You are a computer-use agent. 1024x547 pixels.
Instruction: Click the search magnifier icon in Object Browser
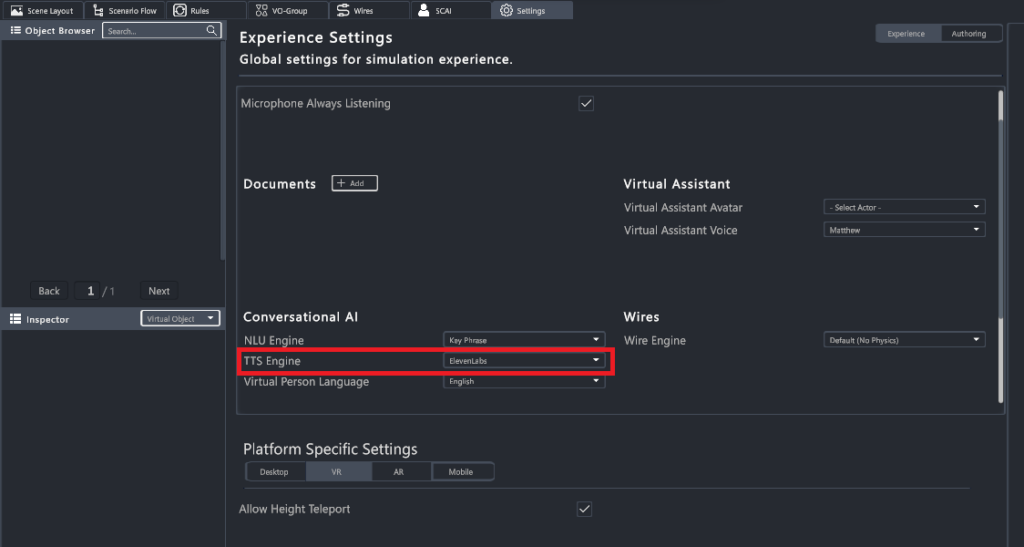(212, 31)
